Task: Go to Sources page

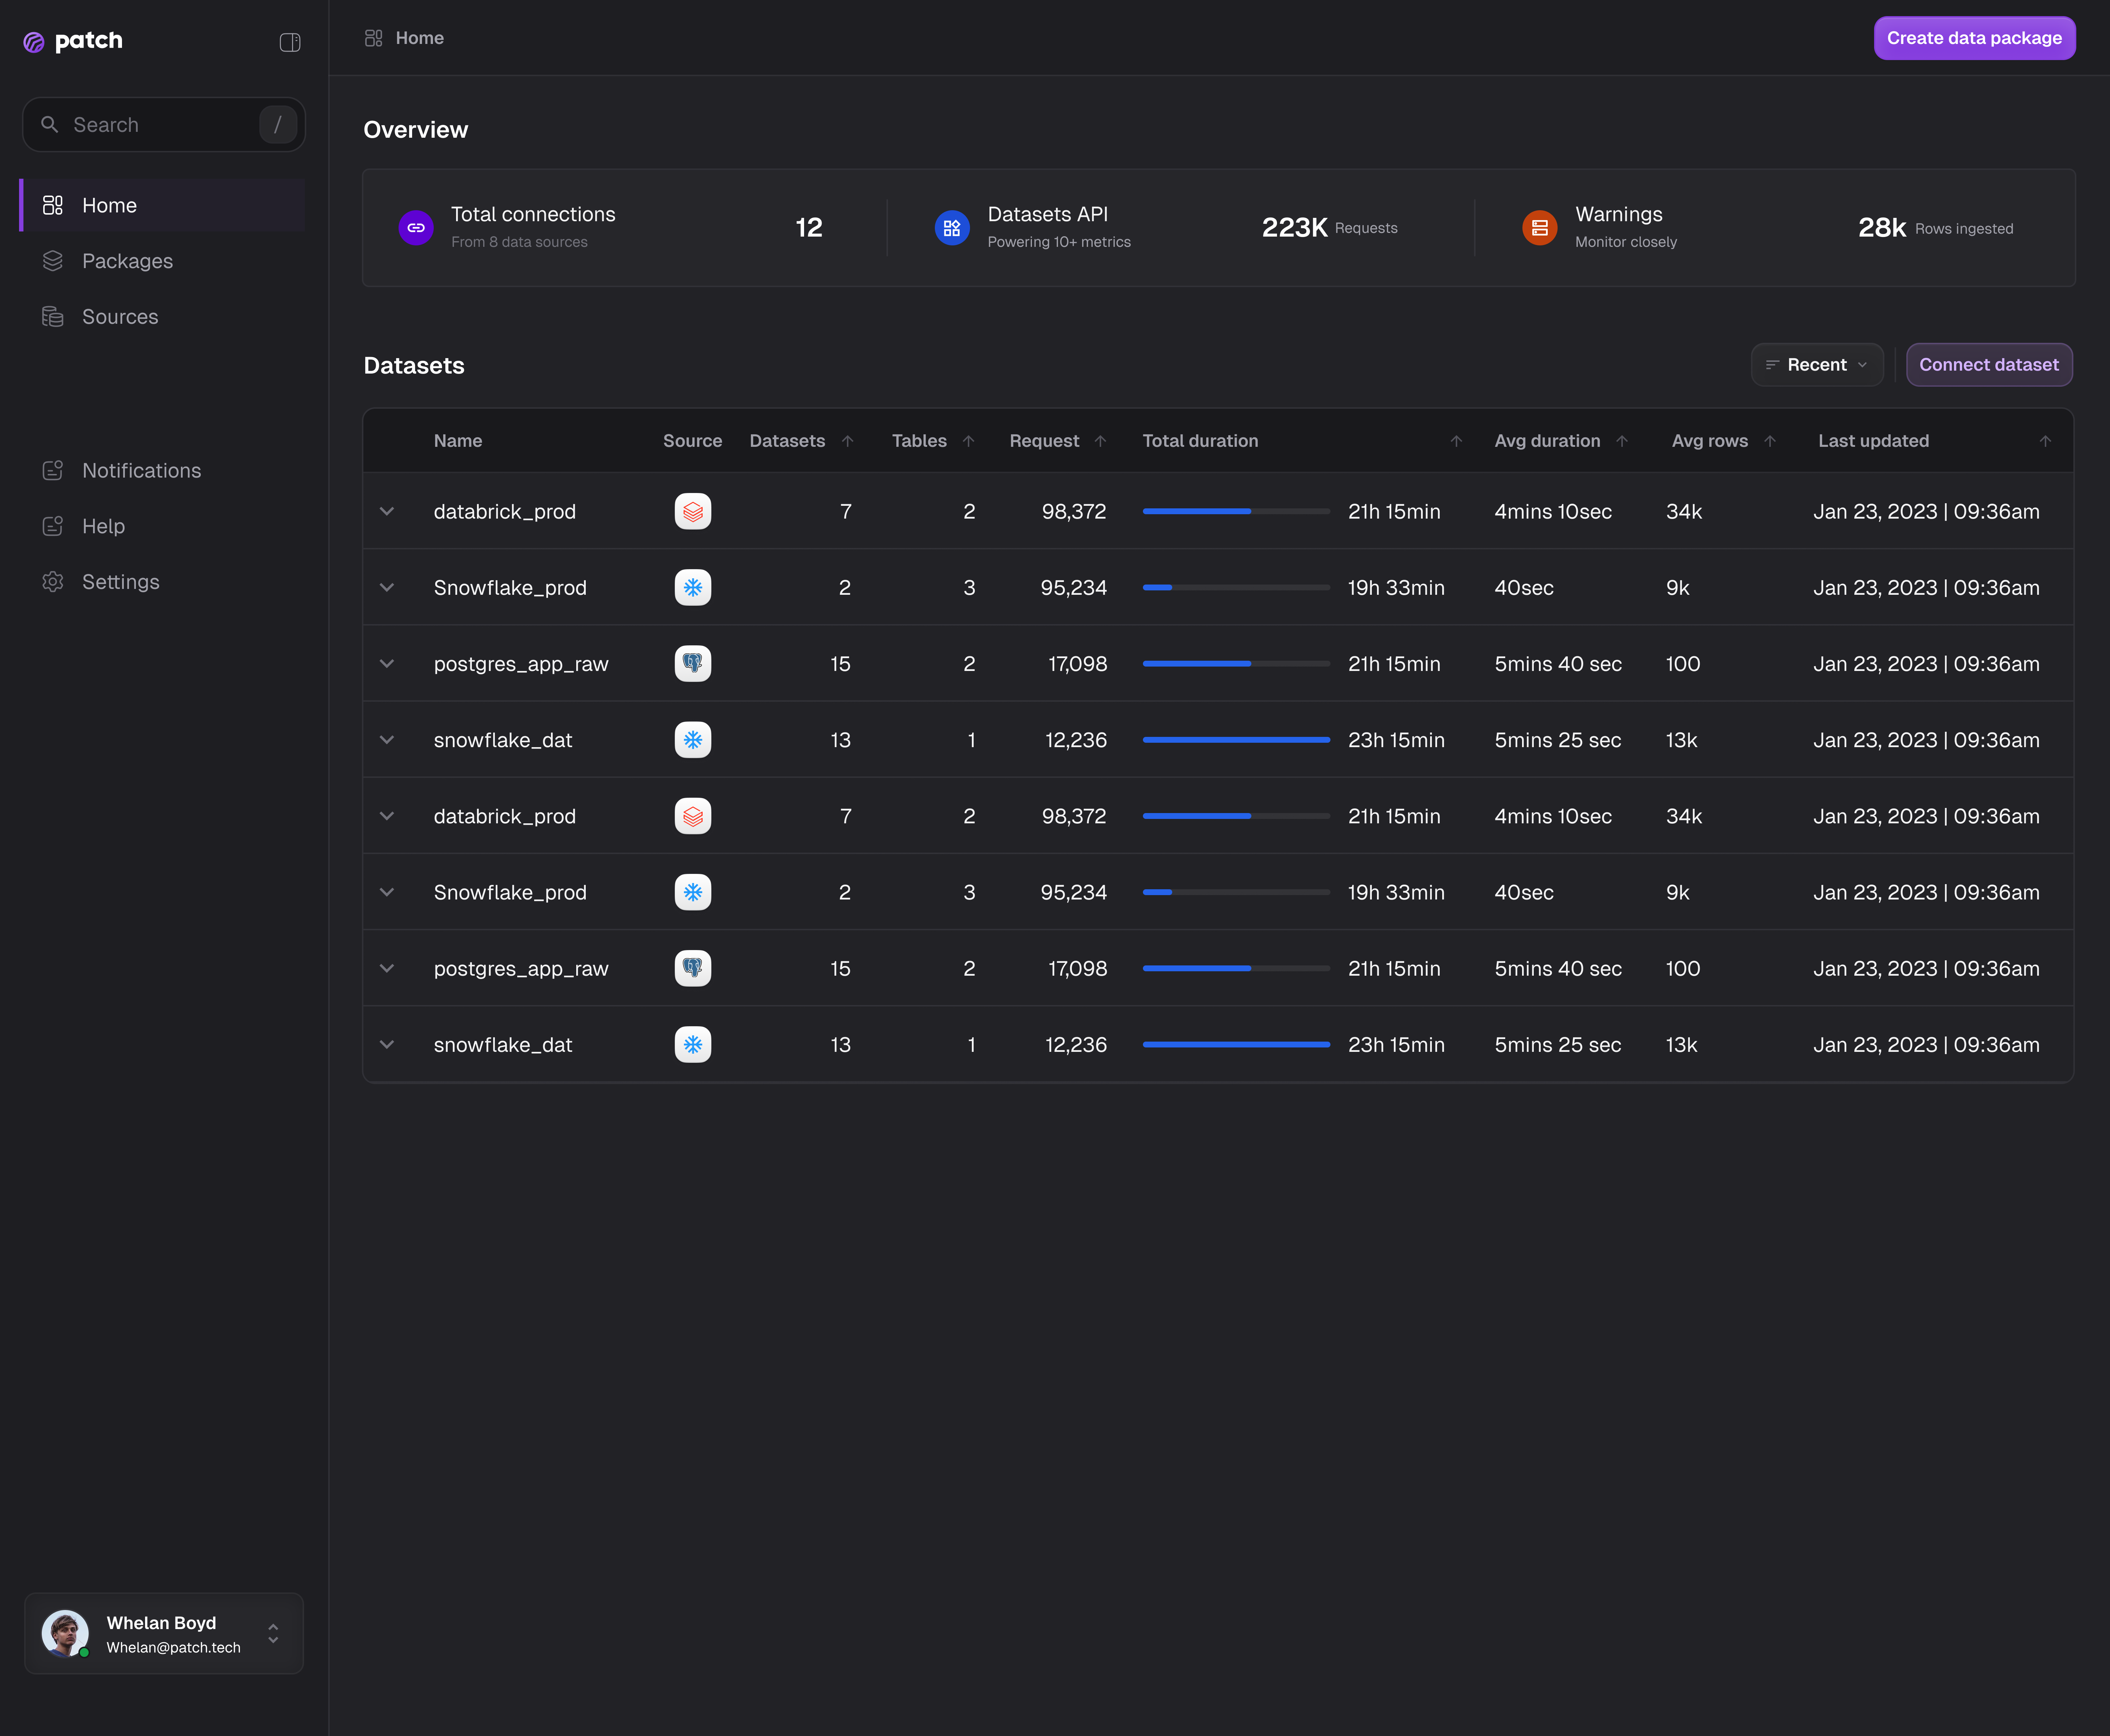Action: click(x=120, y=317)
